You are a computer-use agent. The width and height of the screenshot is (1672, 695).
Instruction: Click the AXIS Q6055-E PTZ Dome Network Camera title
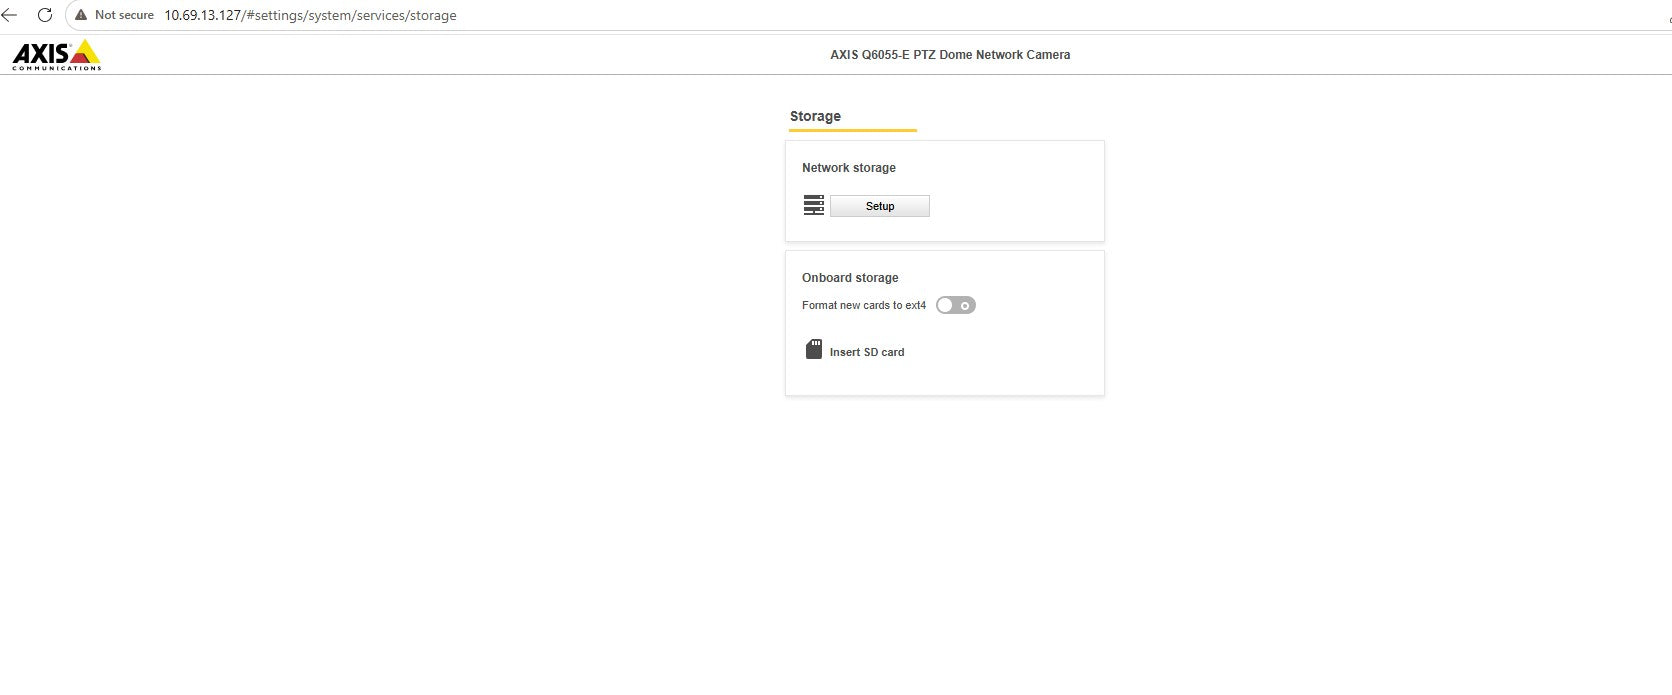click(950, 55)
